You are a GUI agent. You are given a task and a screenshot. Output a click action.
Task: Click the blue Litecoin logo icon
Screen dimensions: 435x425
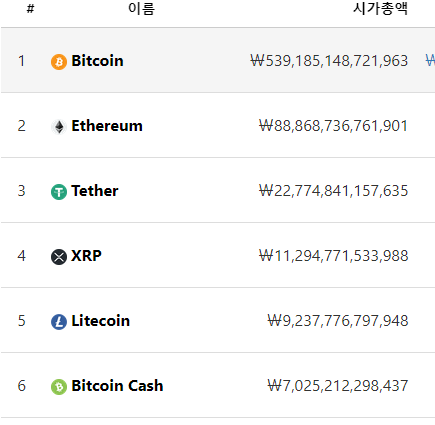59,322
